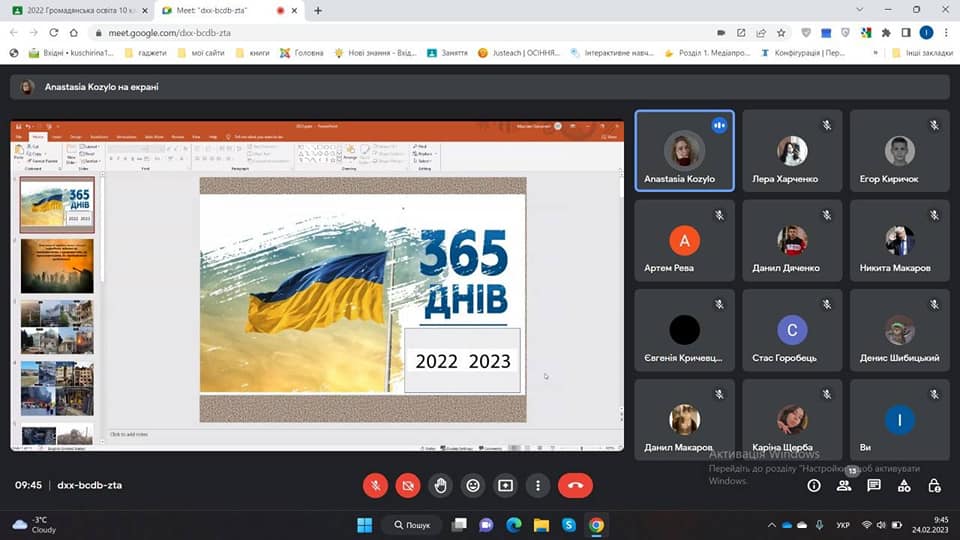Toggle the microphone mute button
This screenshot has height=540, width=960.
click(375, 486)
